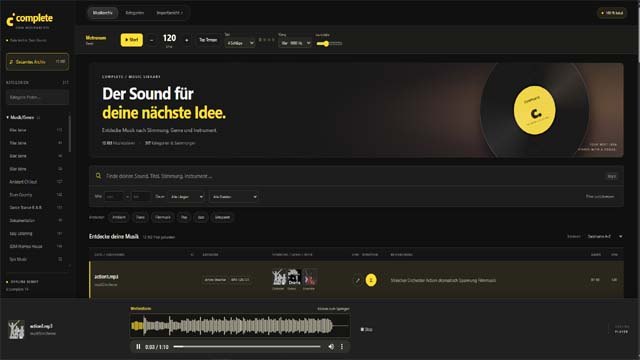Click the yellow round button in action1.mp3 row

[371, 280]
